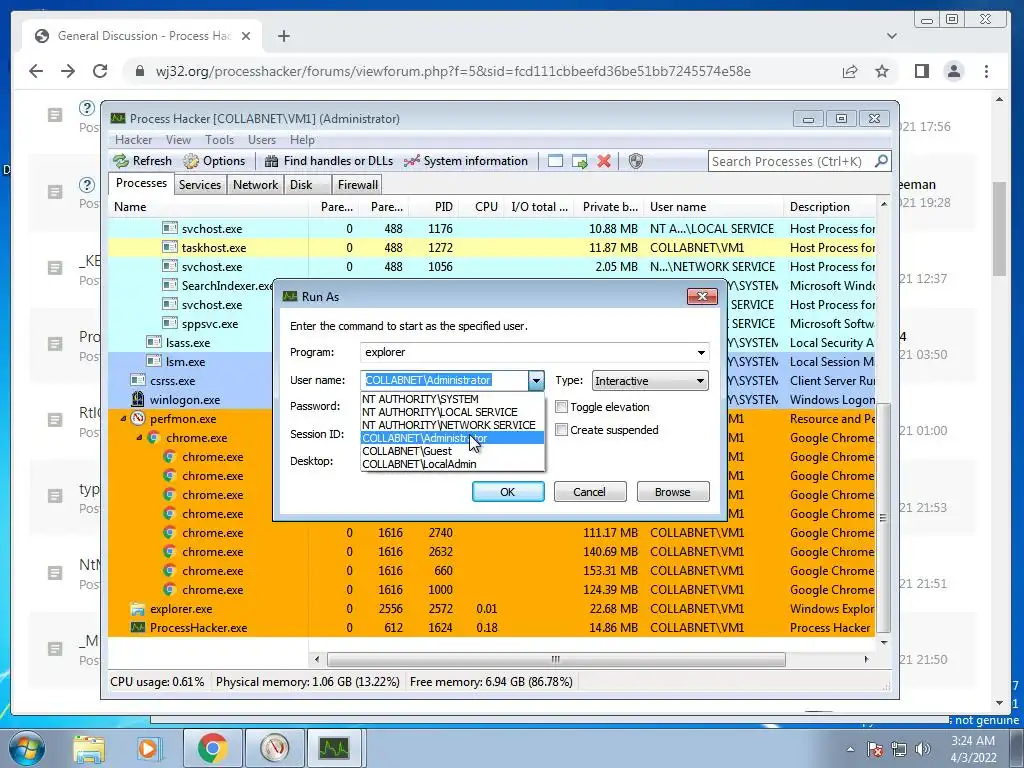Click the find window toolbar icon

(x=555, y=161)
